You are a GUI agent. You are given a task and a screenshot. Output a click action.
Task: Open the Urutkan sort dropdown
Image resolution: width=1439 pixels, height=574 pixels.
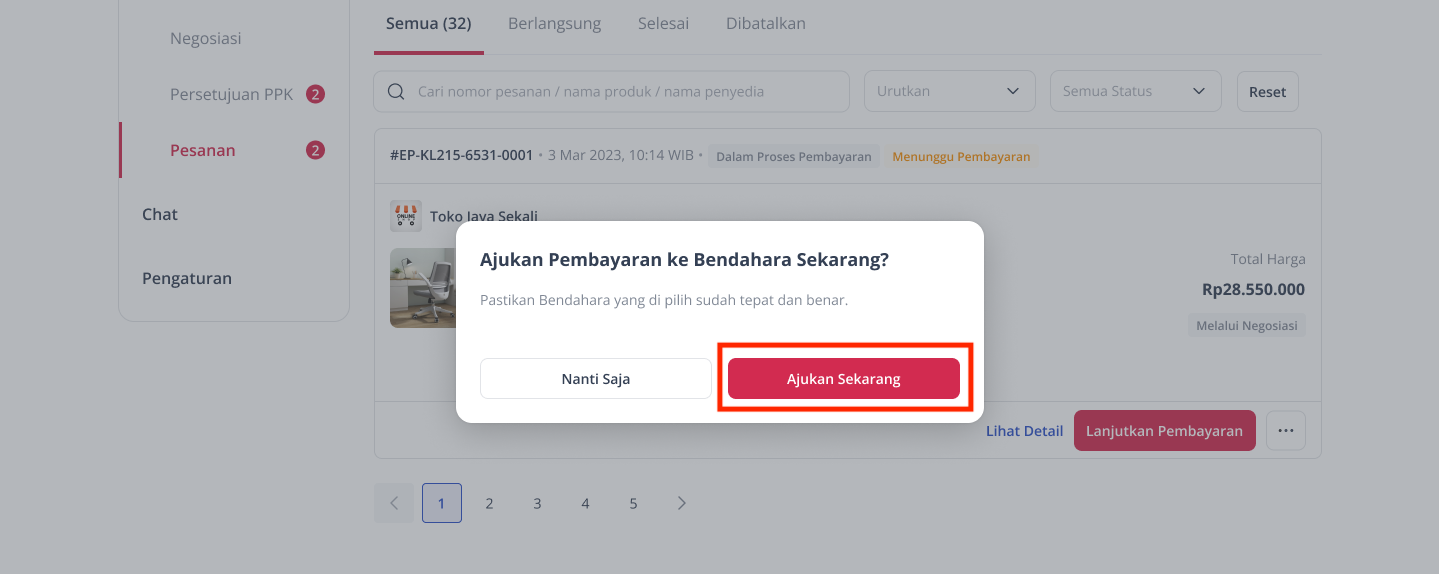[x=949, y=91]
